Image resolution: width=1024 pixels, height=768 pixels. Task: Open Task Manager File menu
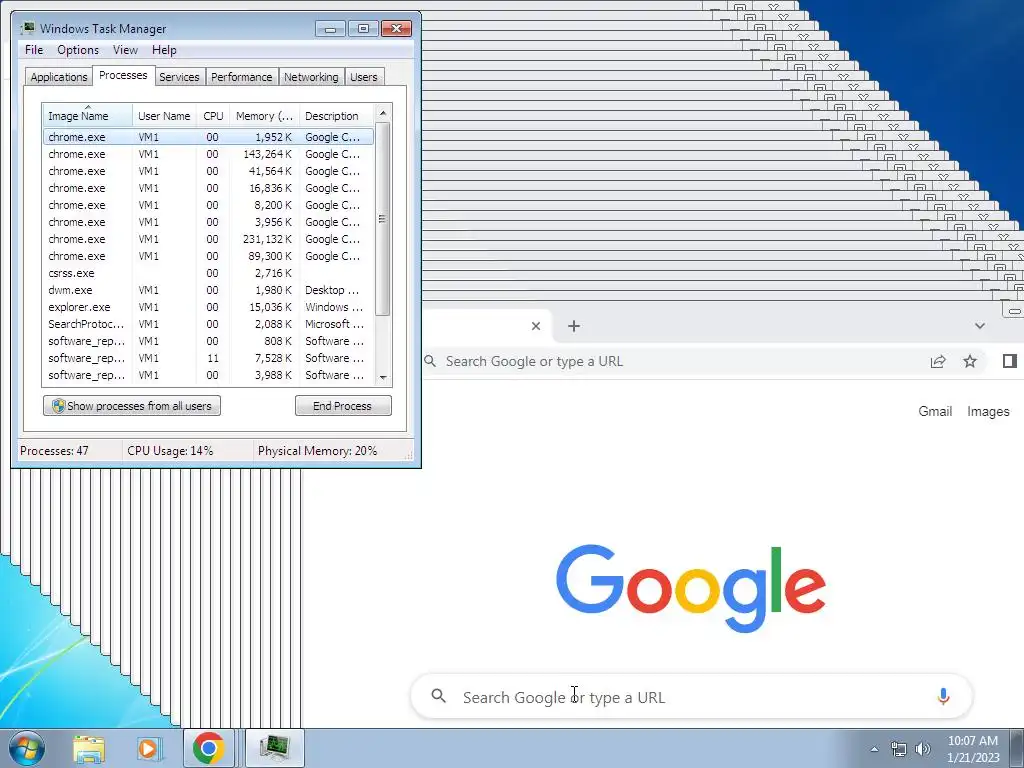pyautogui.click(x=34, y=50)
